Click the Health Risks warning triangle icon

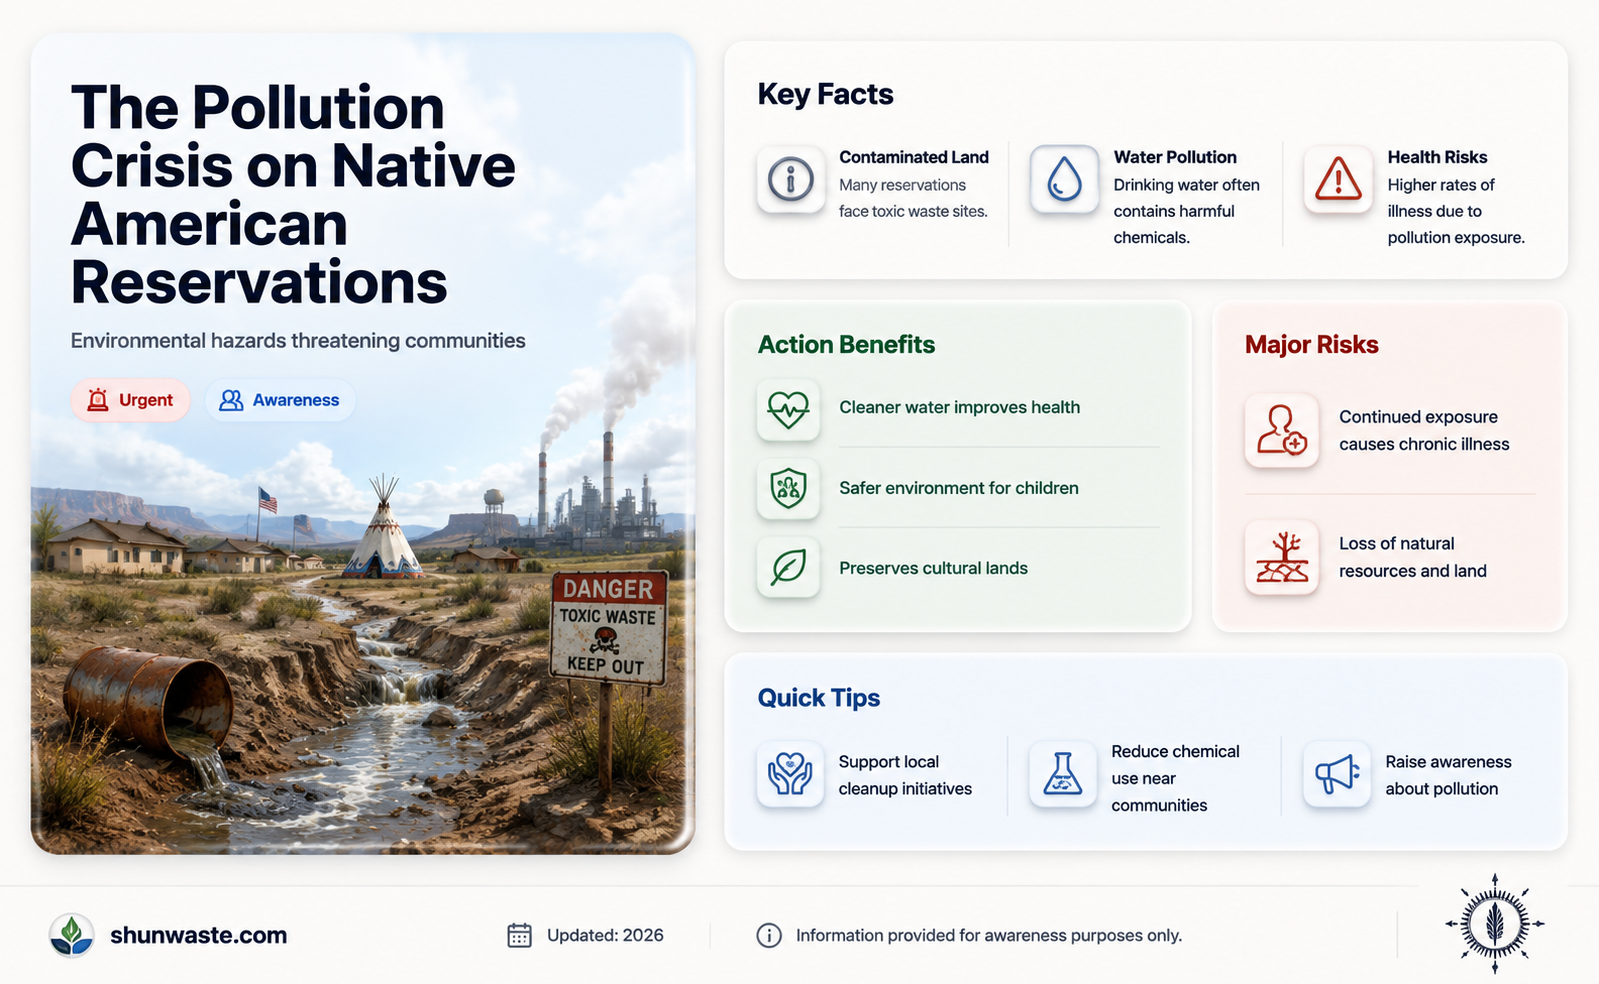coord(1338,179)
